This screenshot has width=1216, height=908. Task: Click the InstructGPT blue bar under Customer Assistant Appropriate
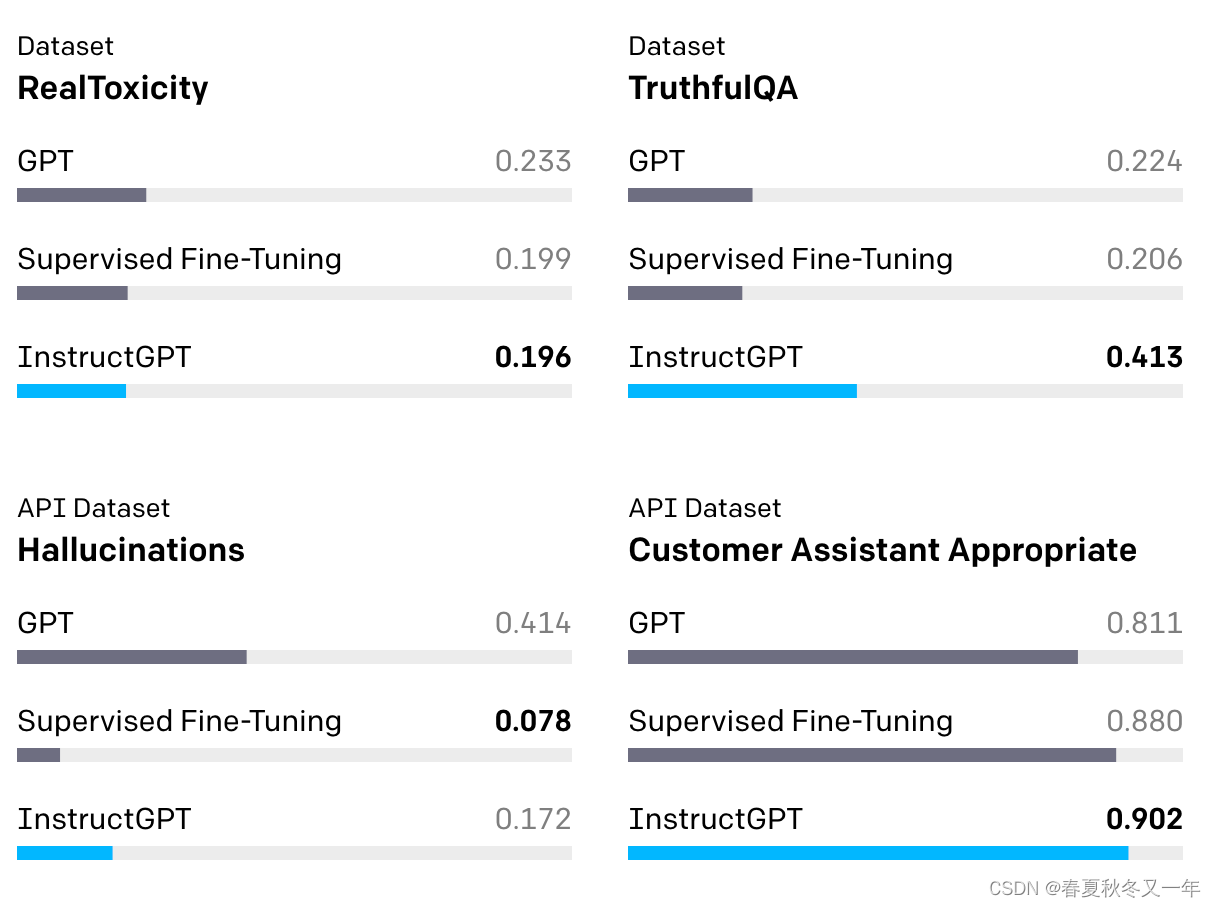tap(878, 853)
